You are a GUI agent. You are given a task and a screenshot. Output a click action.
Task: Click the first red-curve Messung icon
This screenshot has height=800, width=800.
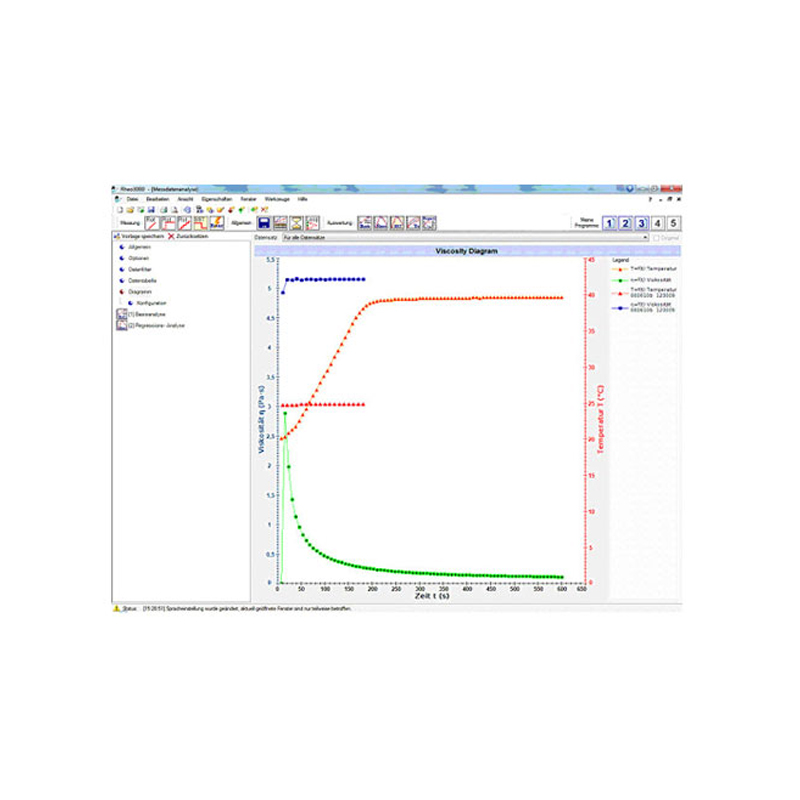[152, 223]
